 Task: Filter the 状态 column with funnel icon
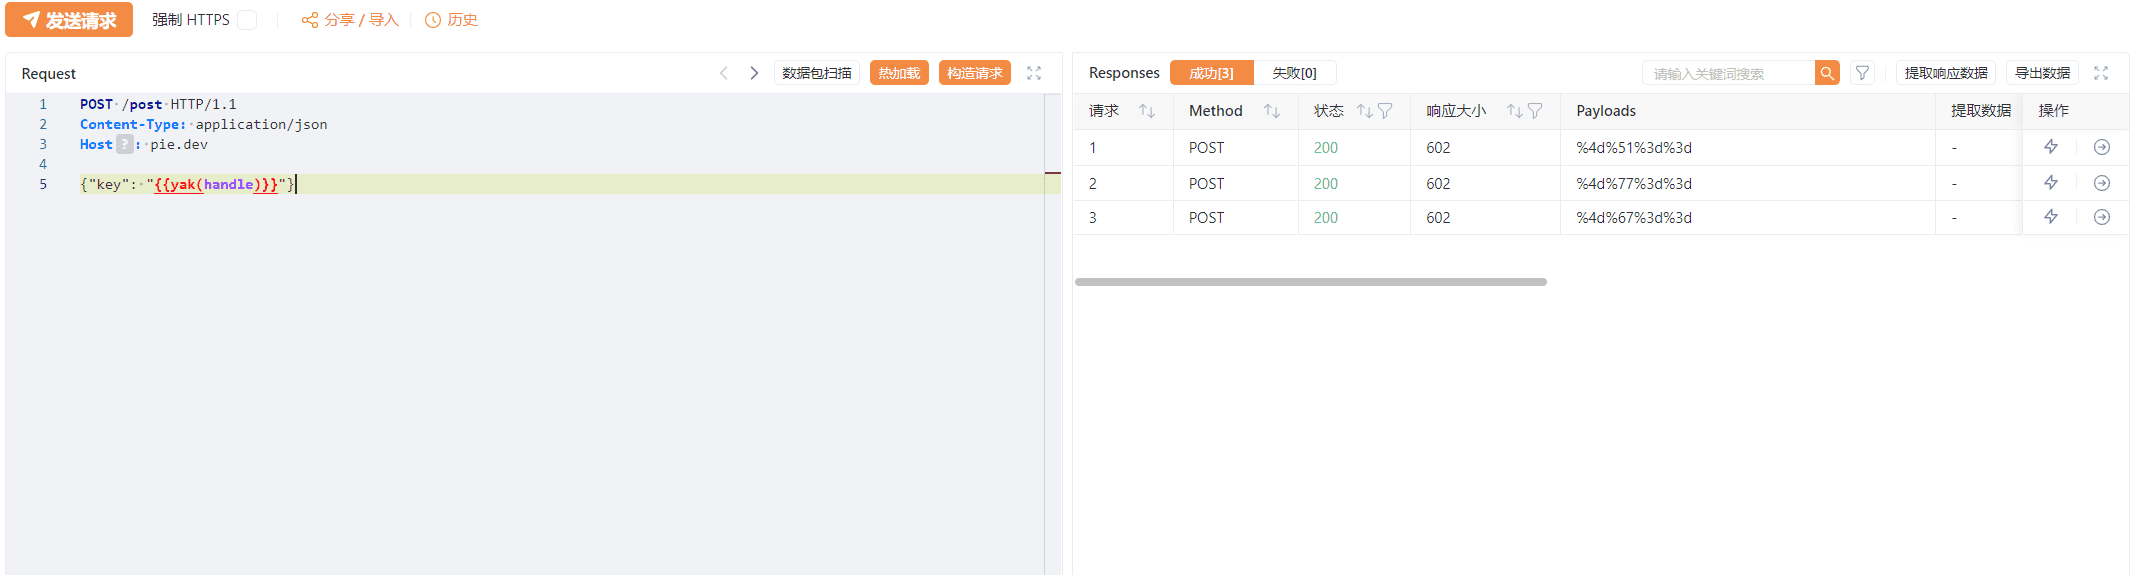tap(1385, 111)
